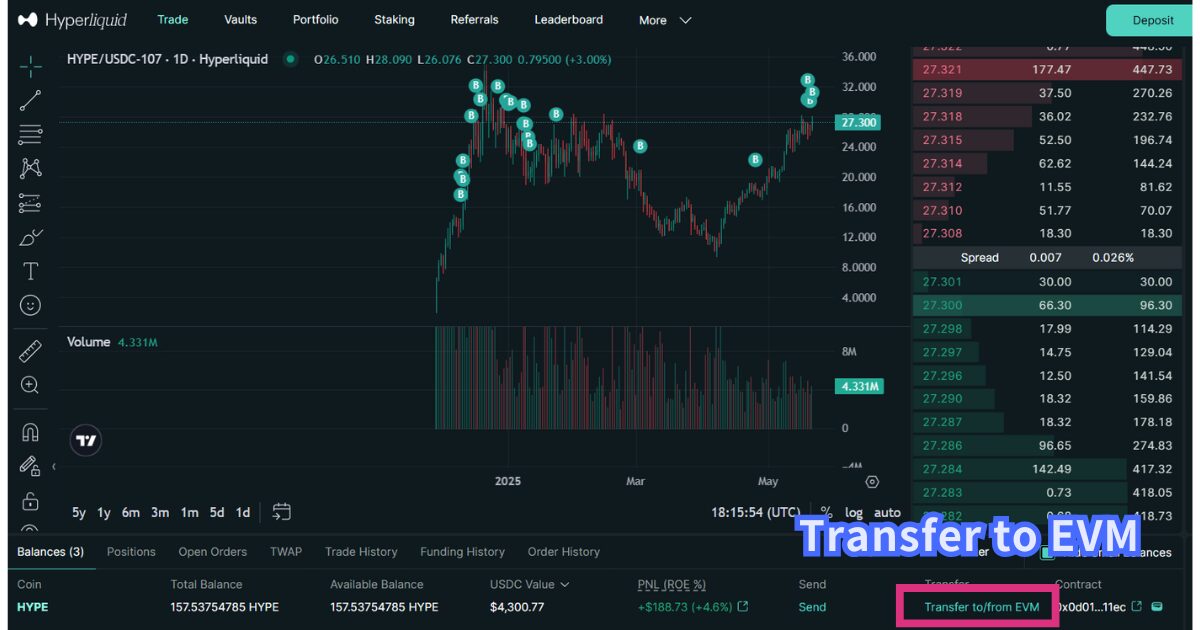Set chart range to 1m
Screen dimensions: 1200x630
pos(189,512)
